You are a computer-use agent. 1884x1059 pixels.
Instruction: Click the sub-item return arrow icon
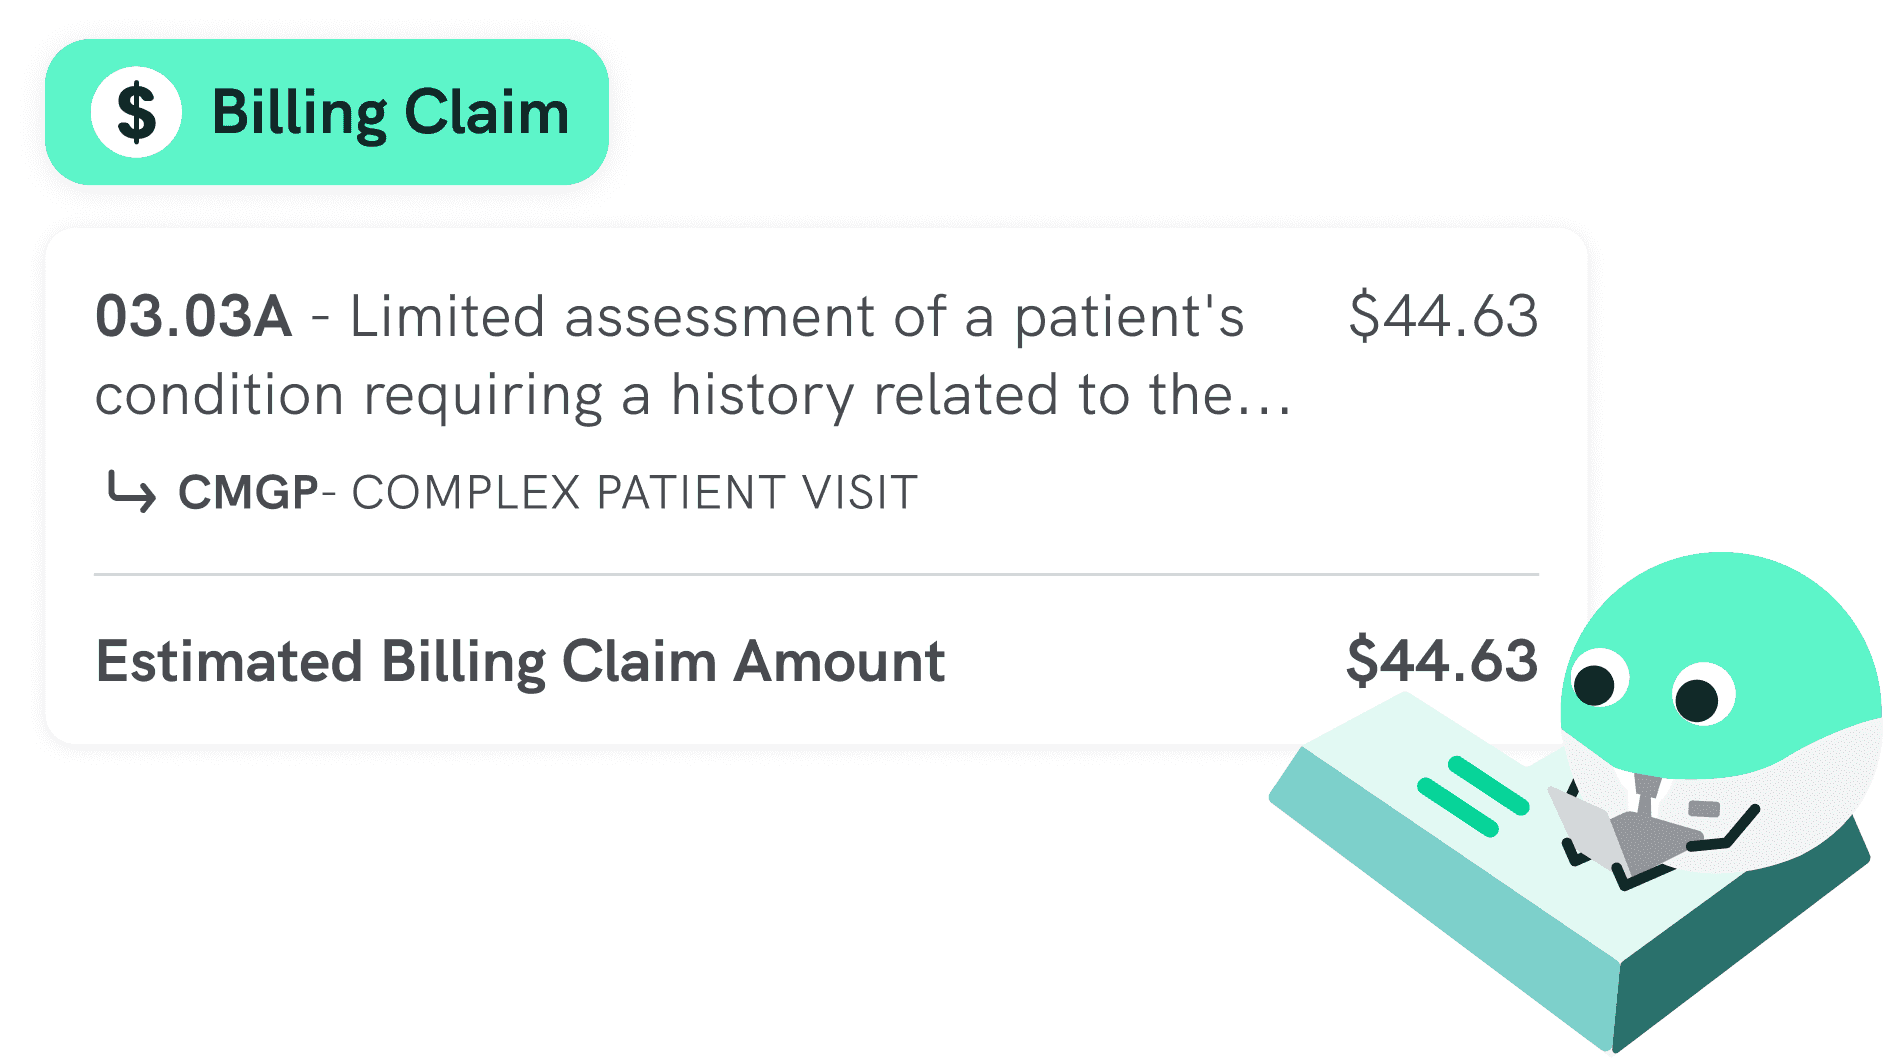[x=131, y=492]
